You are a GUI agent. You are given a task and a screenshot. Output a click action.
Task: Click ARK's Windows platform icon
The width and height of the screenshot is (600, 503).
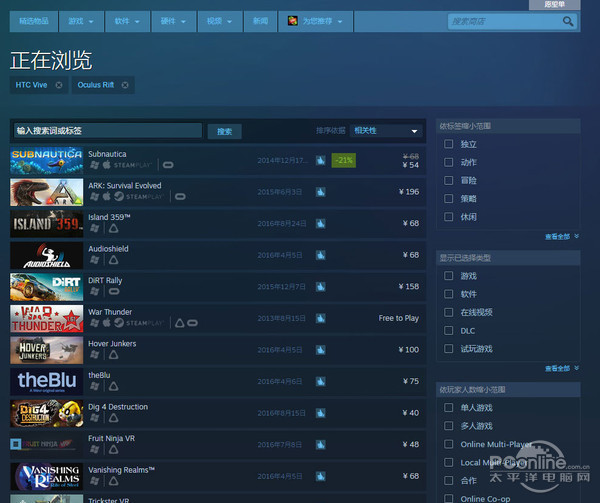pyautogui.click(x=95, y=197)
